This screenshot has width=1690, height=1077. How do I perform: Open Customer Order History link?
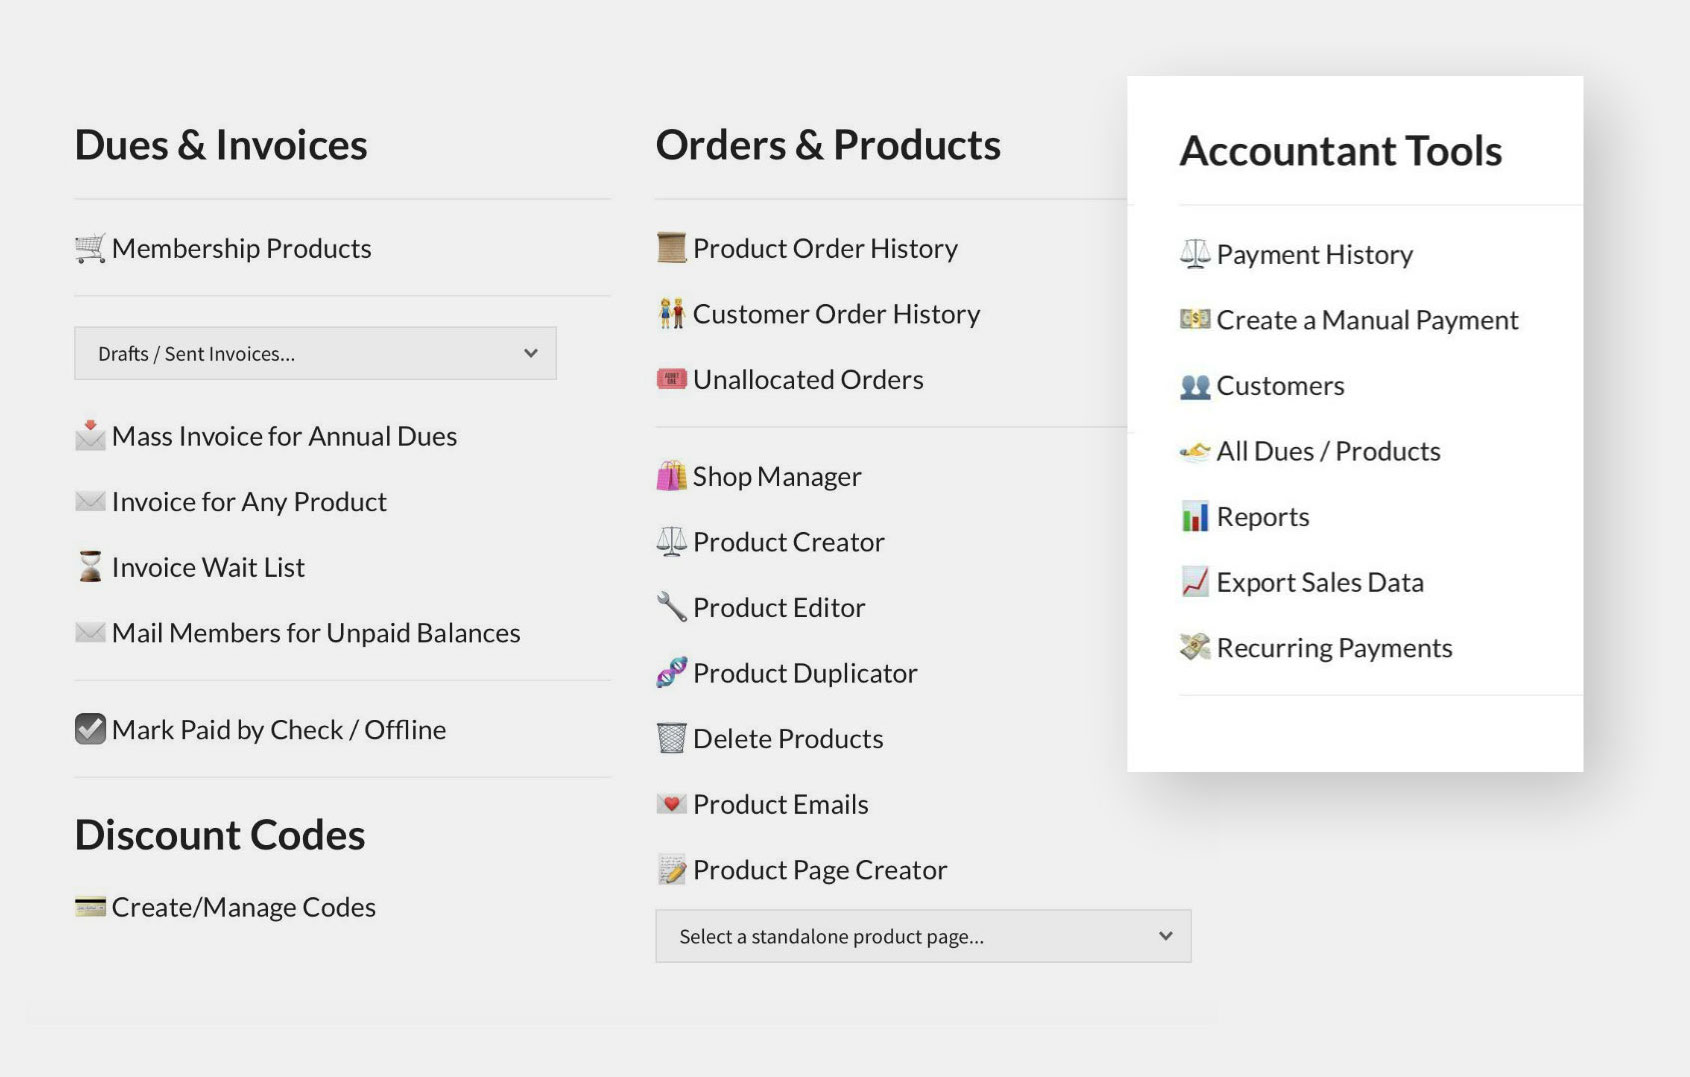click(x=836, y=314)
